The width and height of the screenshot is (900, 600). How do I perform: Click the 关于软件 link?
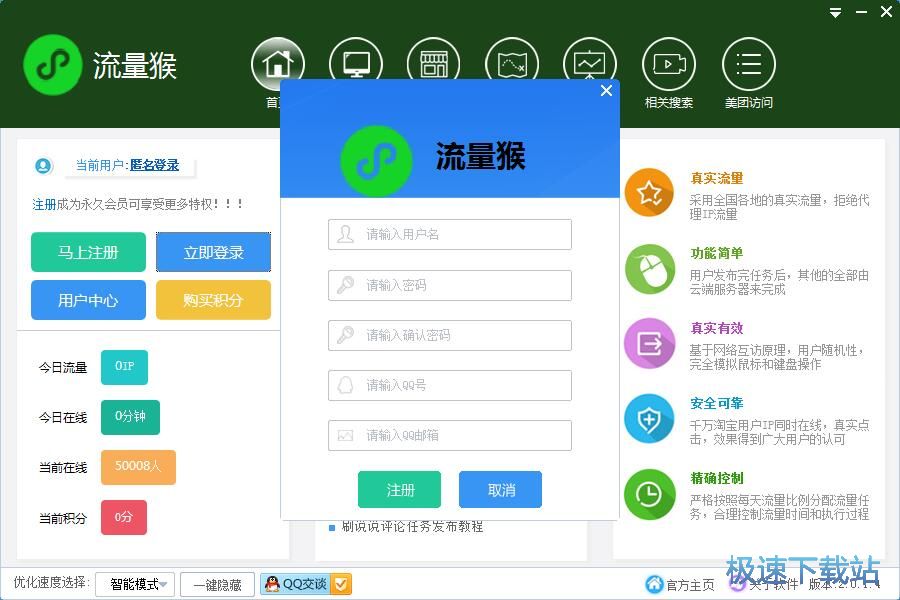[x=773, y=584]
